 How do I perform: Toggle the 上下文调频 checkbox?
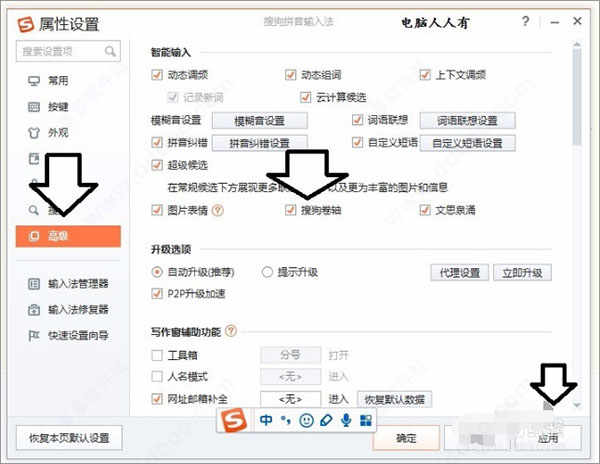(425, 75)
